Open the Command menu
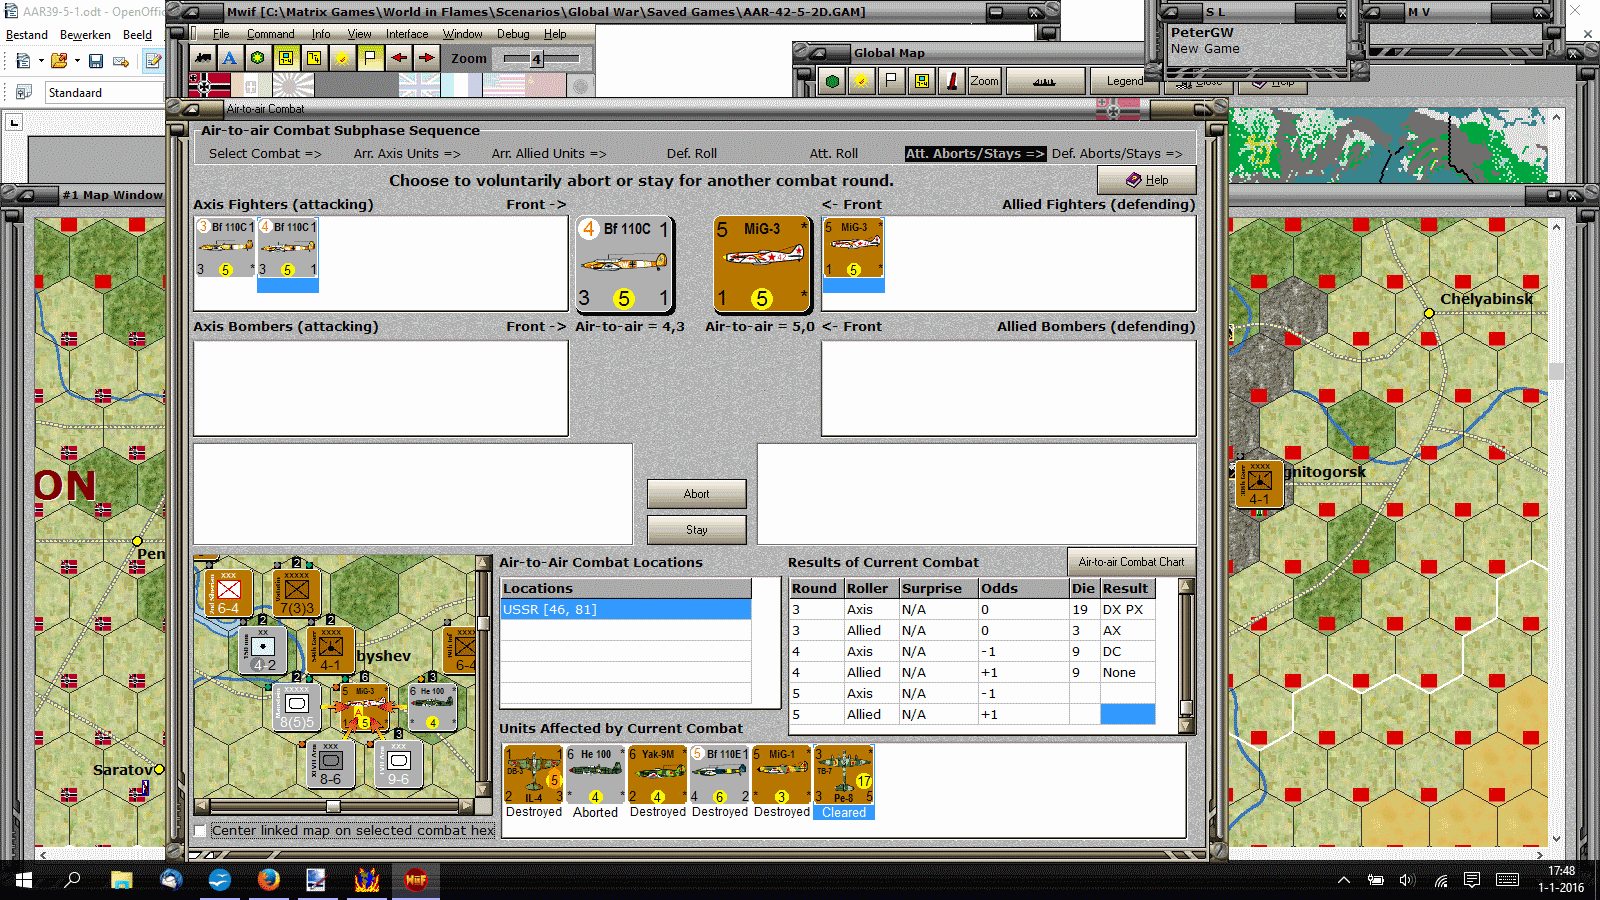The width and height of the screenshot is (1600, 900). 270,34
